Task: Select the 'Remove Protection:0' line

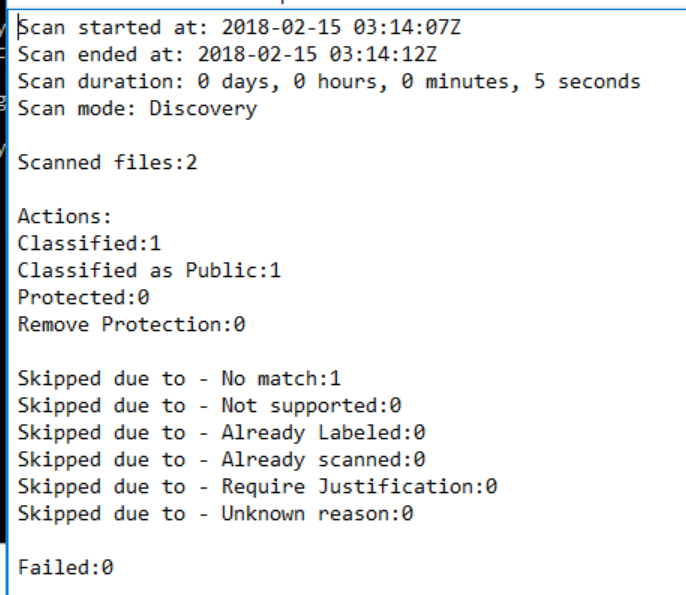Action: [131, 324]
